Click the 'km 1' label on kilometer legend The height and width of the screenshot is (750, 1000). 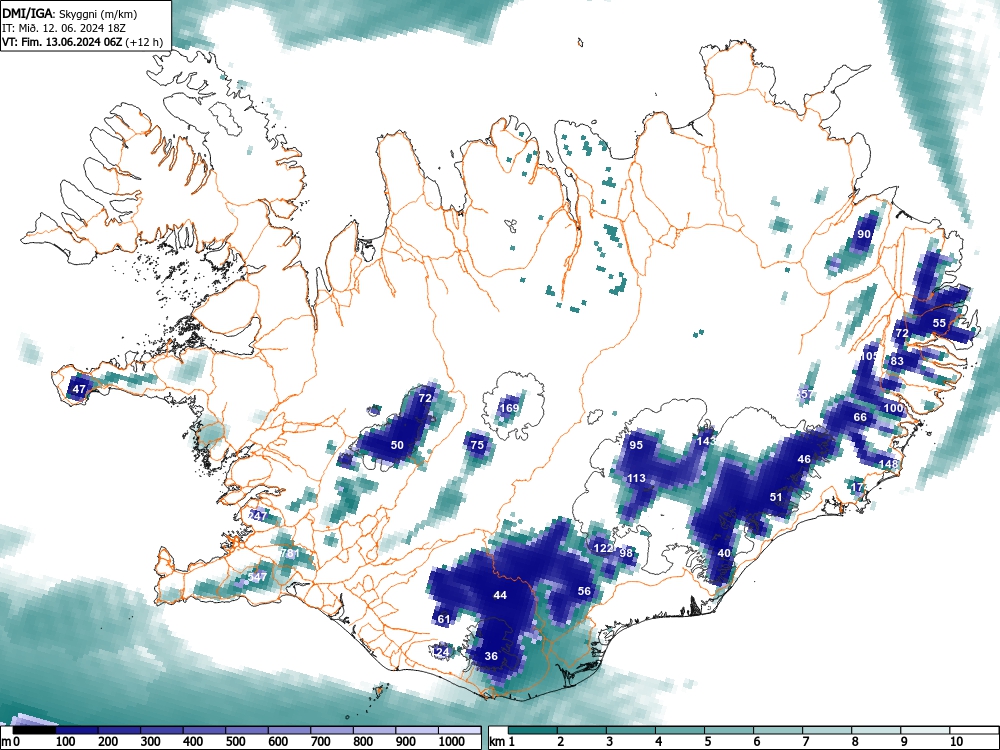coord(503,742)
